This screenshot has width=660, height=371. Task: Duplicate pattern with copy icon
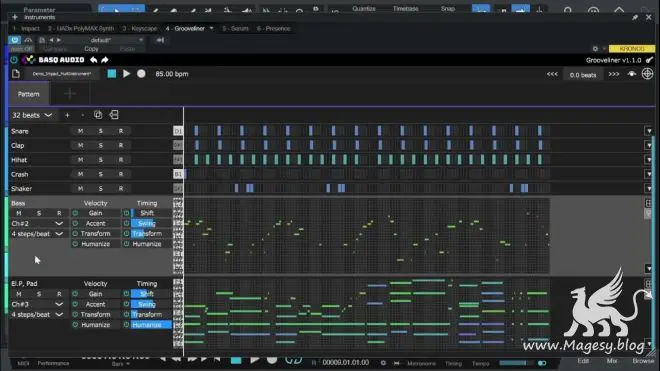click(x=98, y=115)
